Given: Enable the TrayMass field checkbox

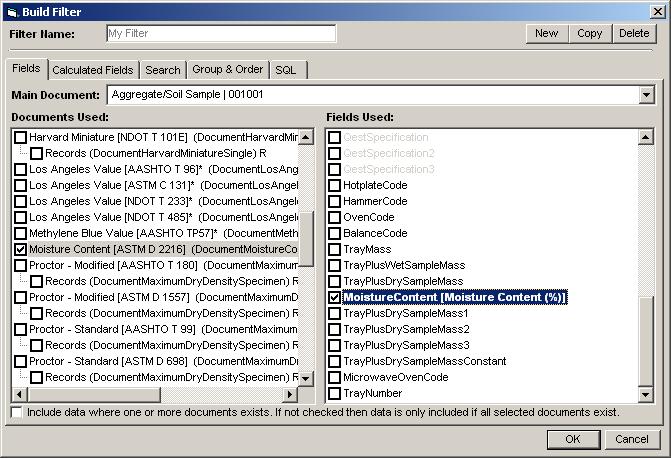Looking at the screenshot, I should coord(335,249).
